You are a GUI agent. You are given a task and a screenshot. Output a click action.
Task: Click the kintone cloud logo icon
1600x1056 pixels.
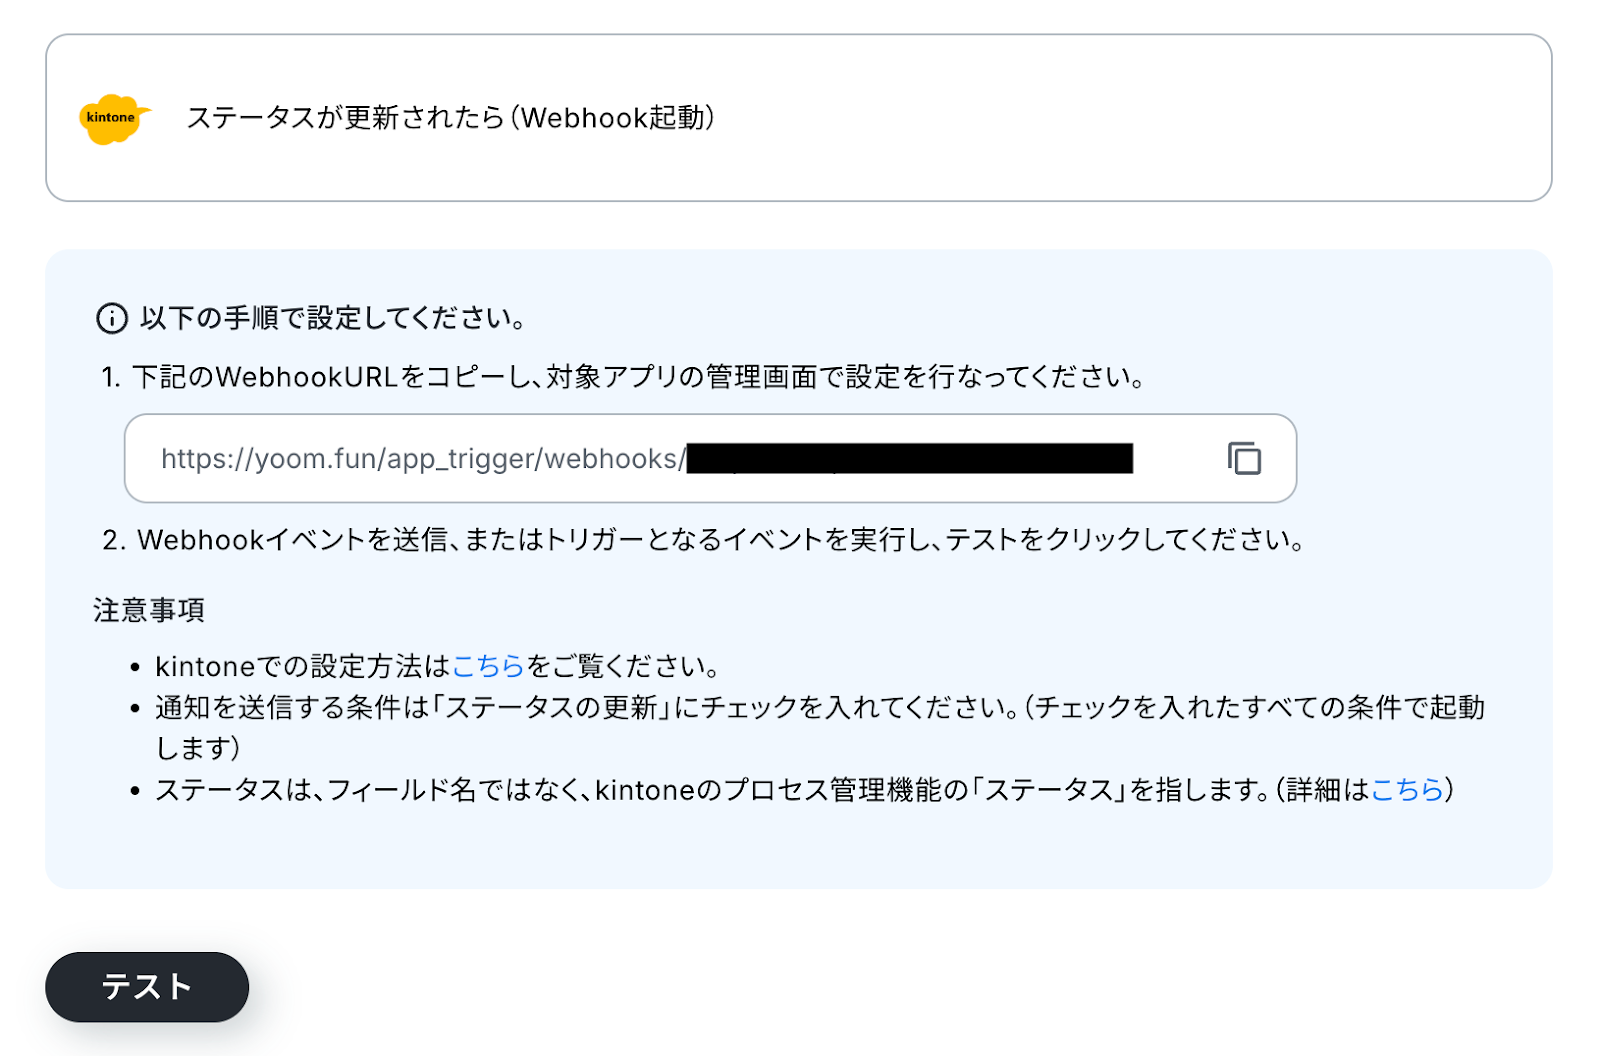tap(113, 119)
